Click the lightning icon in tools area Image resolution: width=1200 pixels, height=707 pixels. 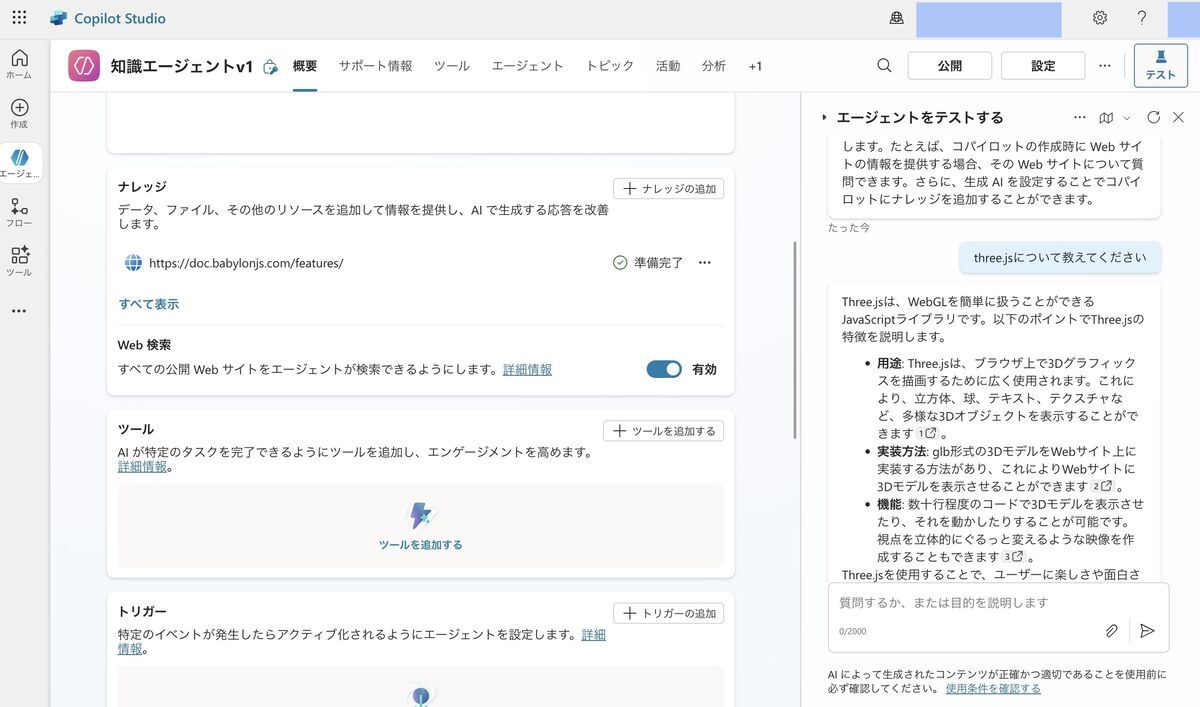coord(421,515)
